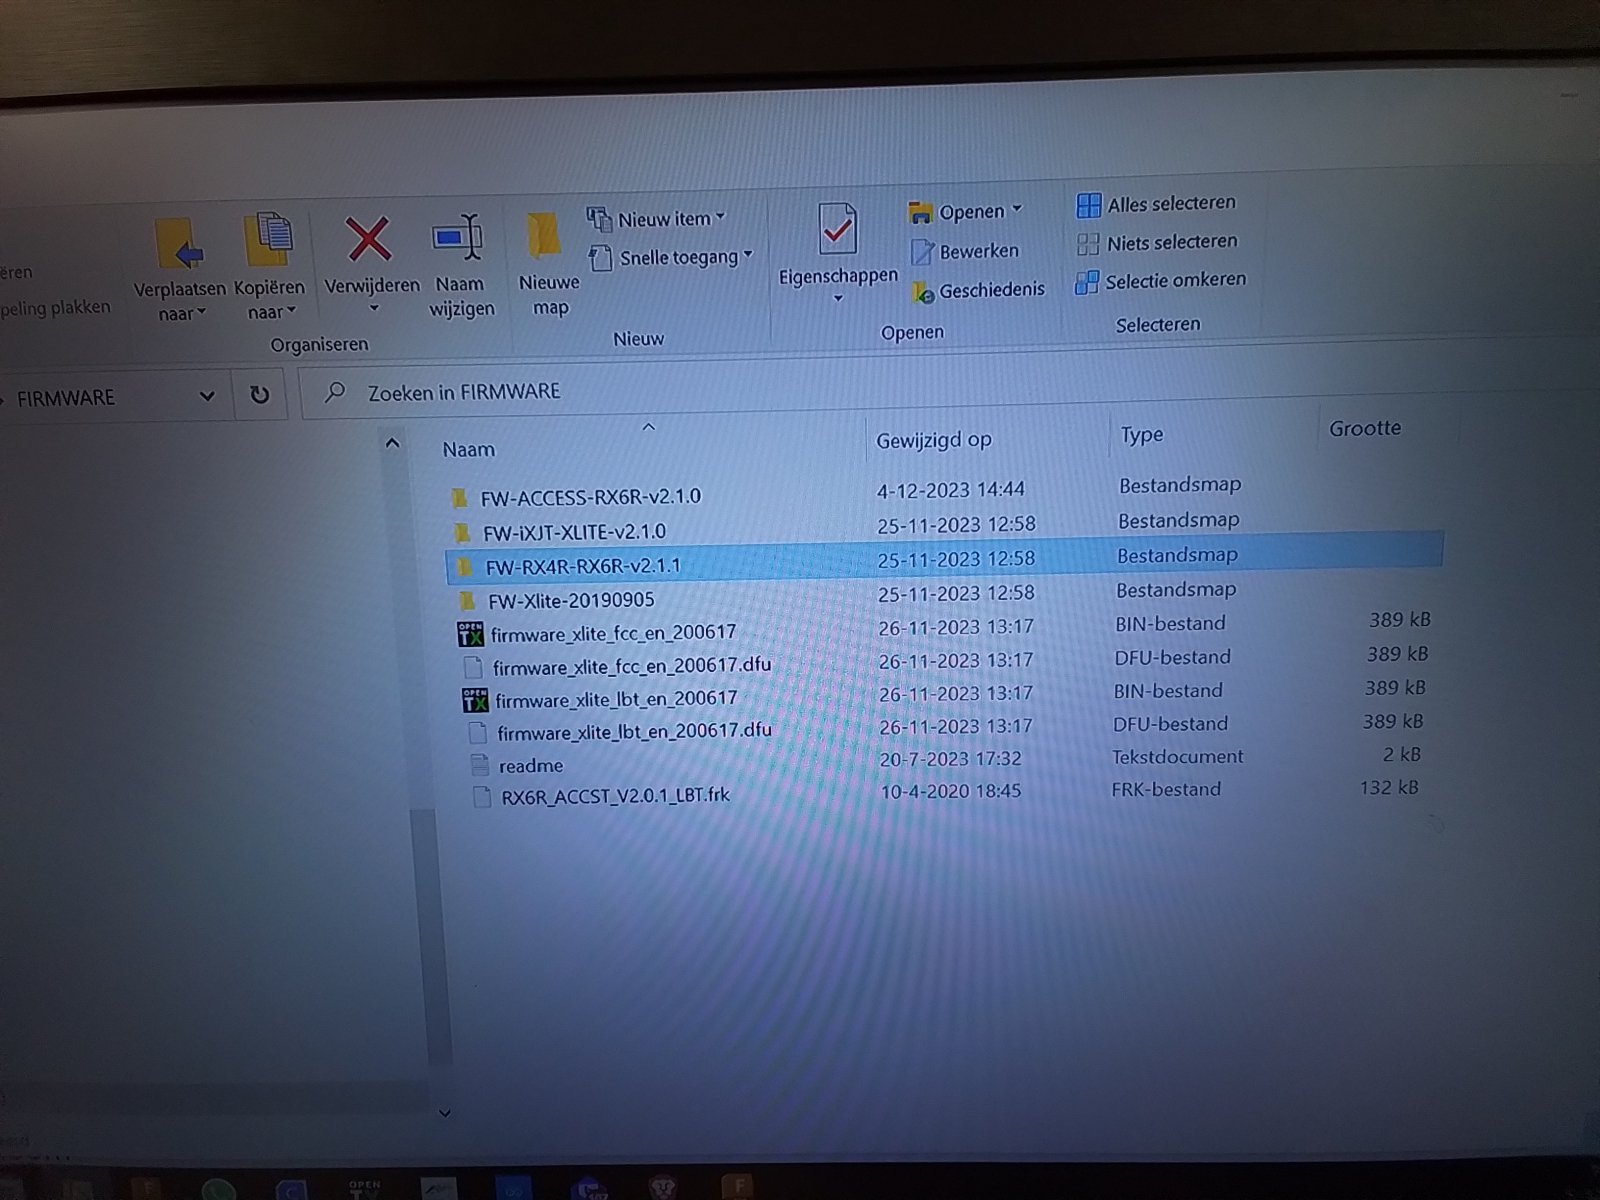
Task: Click FRK-bestand type cell
Action: pyautogui.click(x=1166, y=789)
